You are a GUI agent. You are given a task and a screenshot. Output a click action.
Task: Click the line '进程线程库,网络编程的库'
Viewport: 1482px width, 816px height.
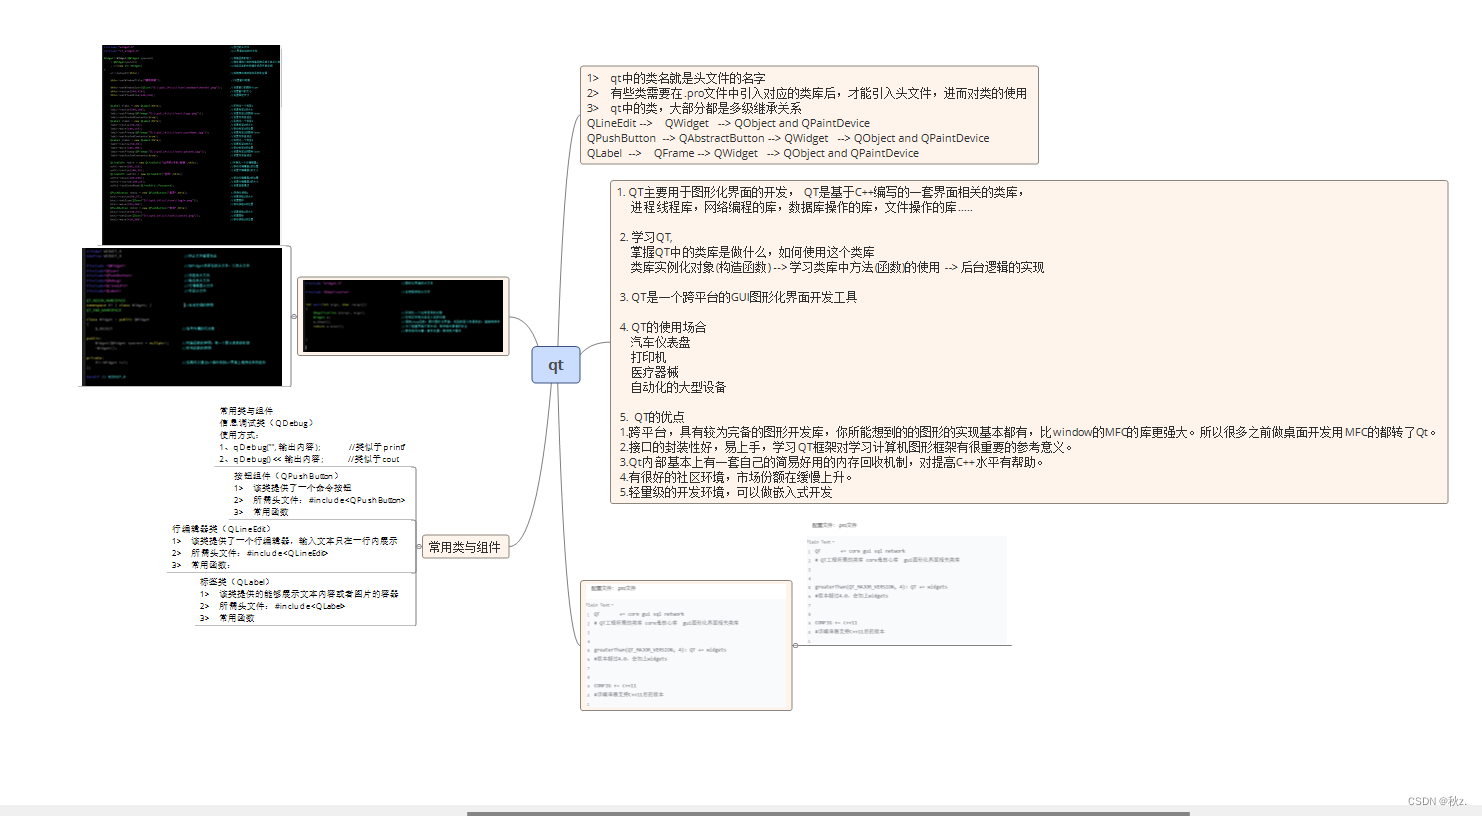(801, 207)
